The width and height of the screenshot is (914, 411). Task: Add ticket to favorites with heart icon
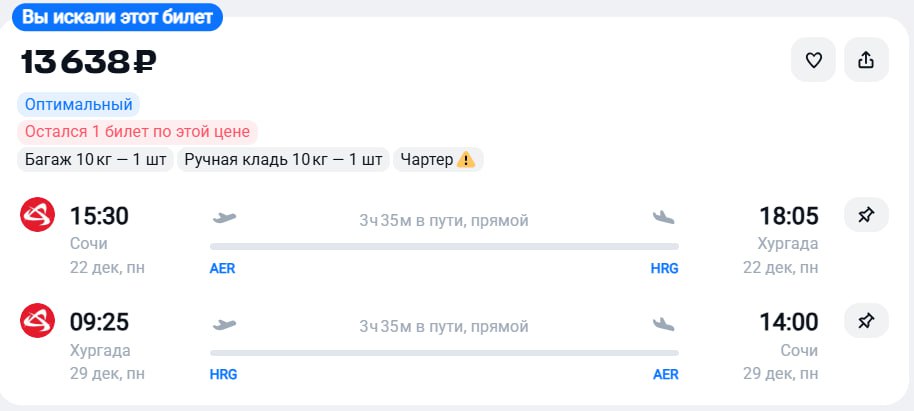click(813, 61)
